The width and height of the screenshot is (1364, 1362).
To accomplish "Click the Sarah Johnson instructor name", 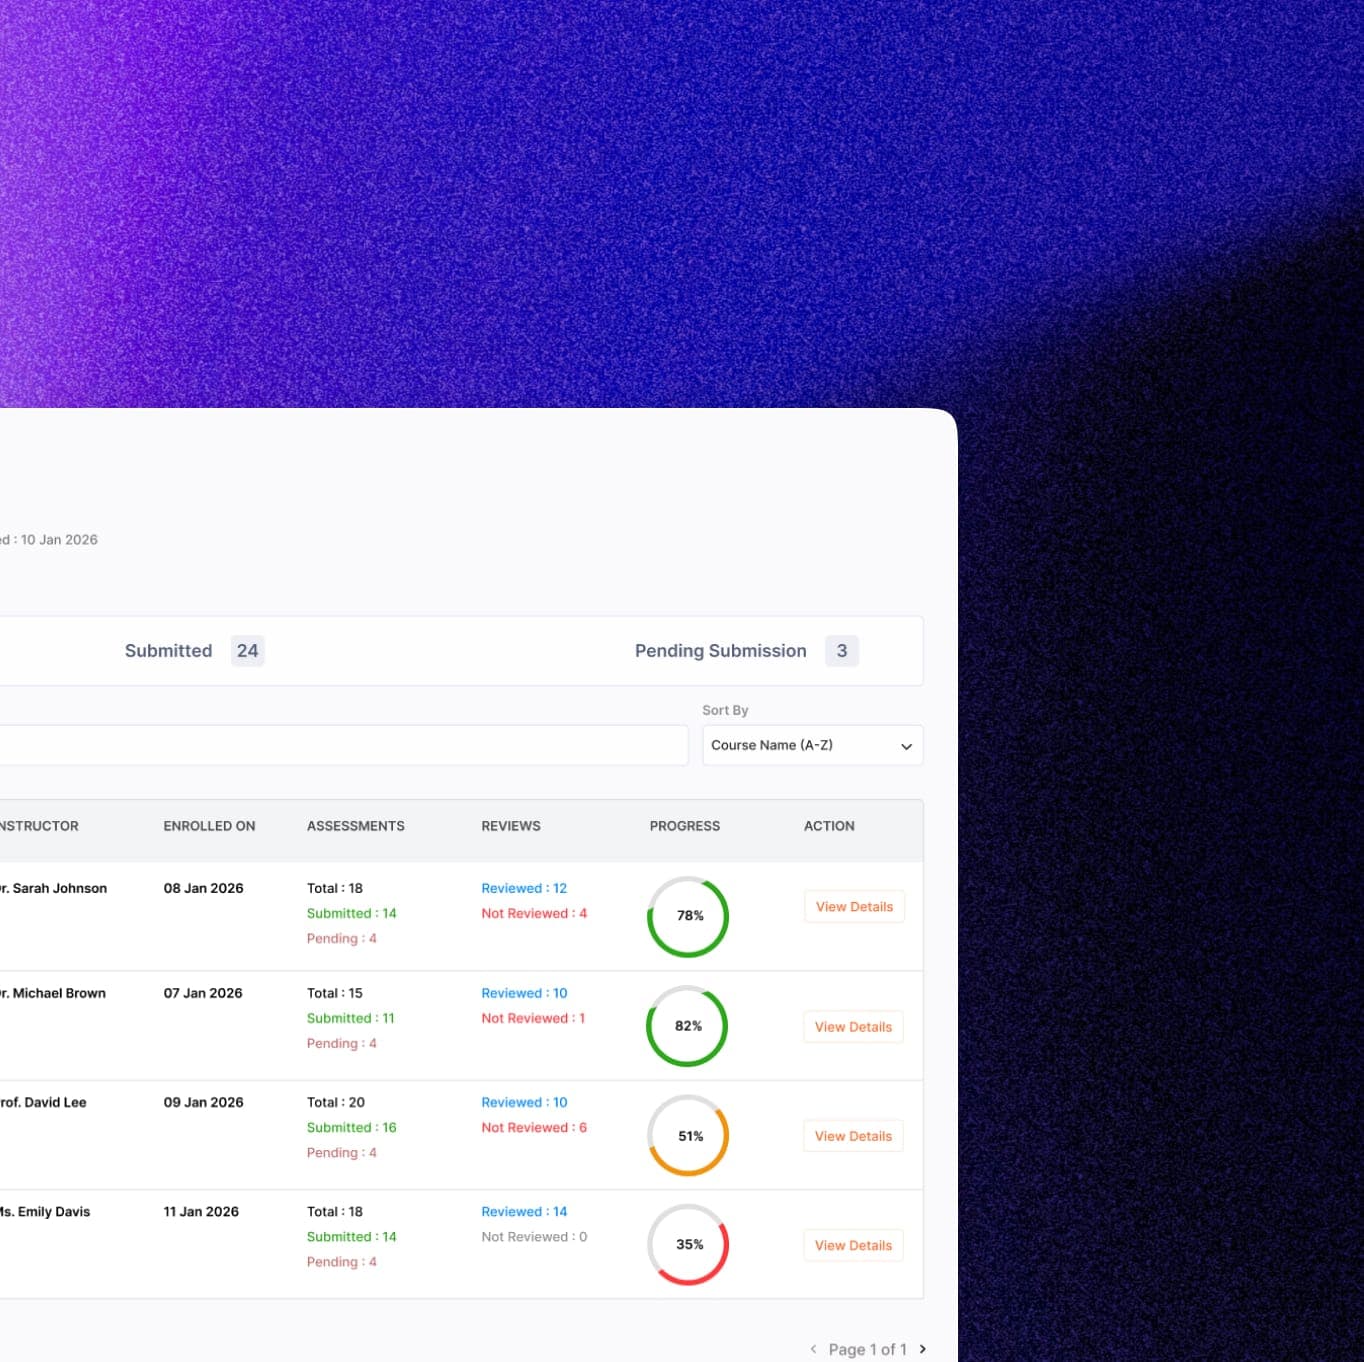I will (53, 888).
